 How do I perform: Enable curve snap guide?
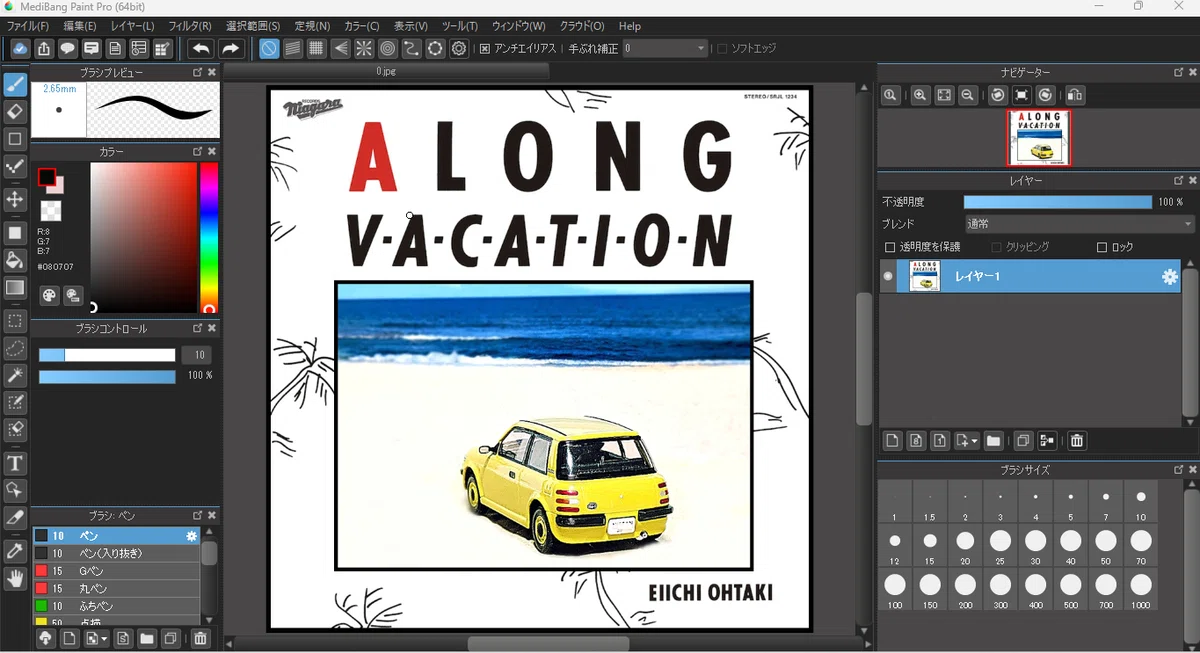coord(411,48)
